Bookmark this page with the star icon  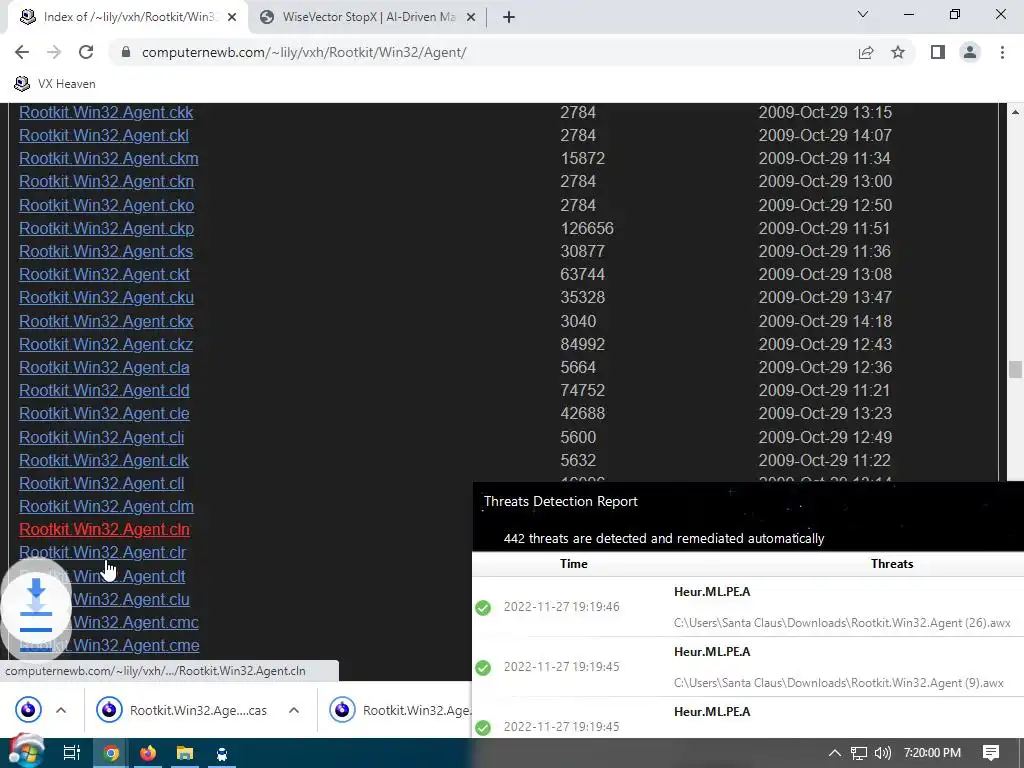pyautogui.click(x=898, y=52)
